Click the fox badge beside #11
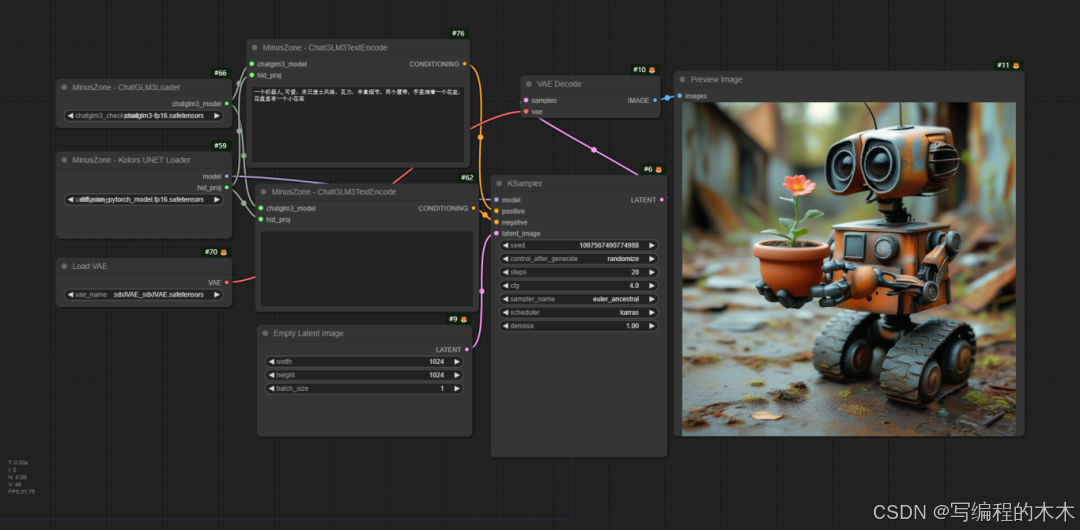Viewport: 1080px width, 530px height. click(x=1016, y=65)
